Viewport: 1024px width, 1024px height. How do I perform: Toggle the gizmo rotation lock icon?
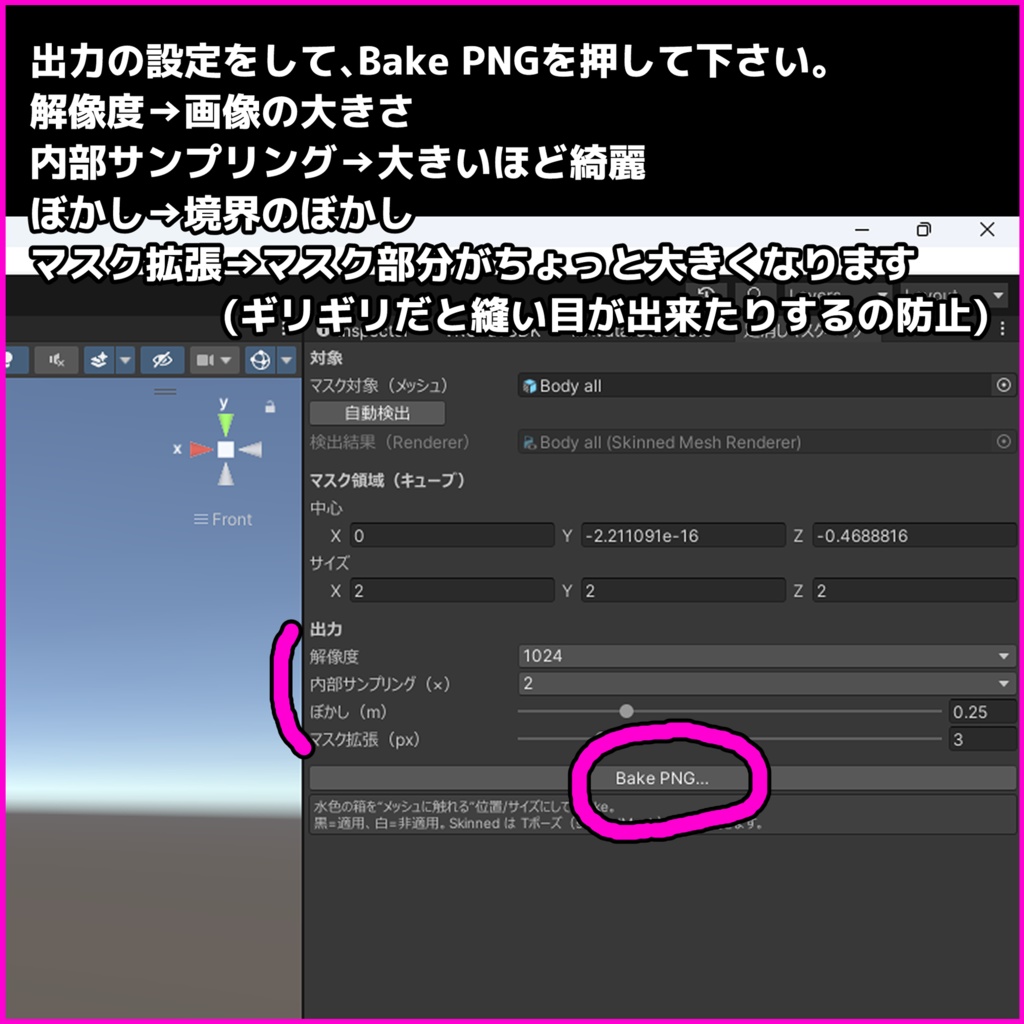pos(270,407)
